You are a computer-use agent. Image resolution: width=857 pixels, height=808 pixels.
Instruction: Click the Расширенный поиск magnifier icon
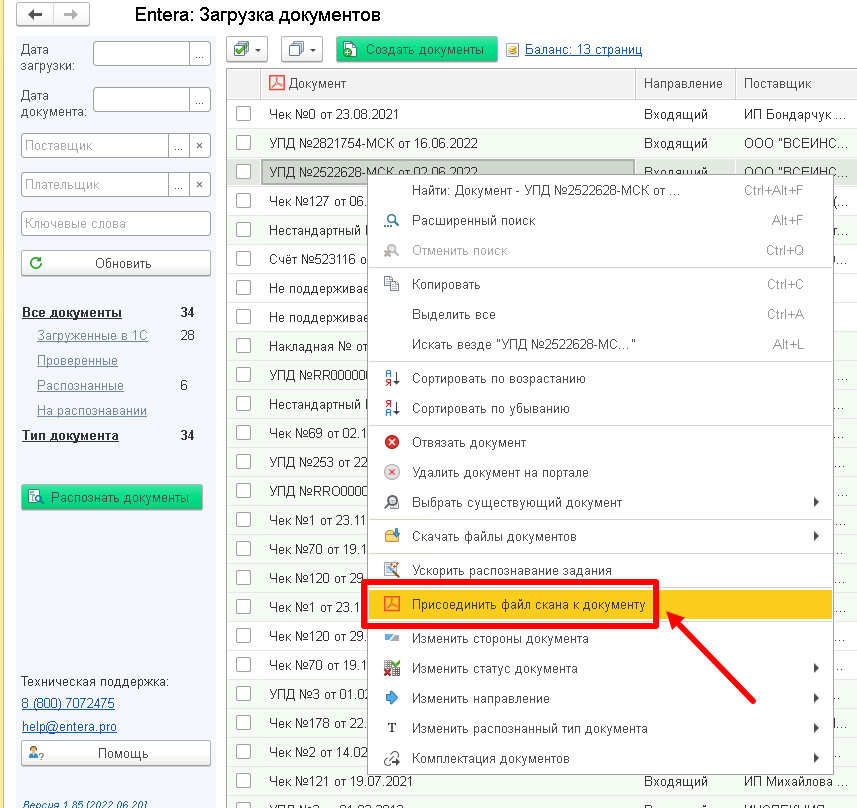(391, 220)
